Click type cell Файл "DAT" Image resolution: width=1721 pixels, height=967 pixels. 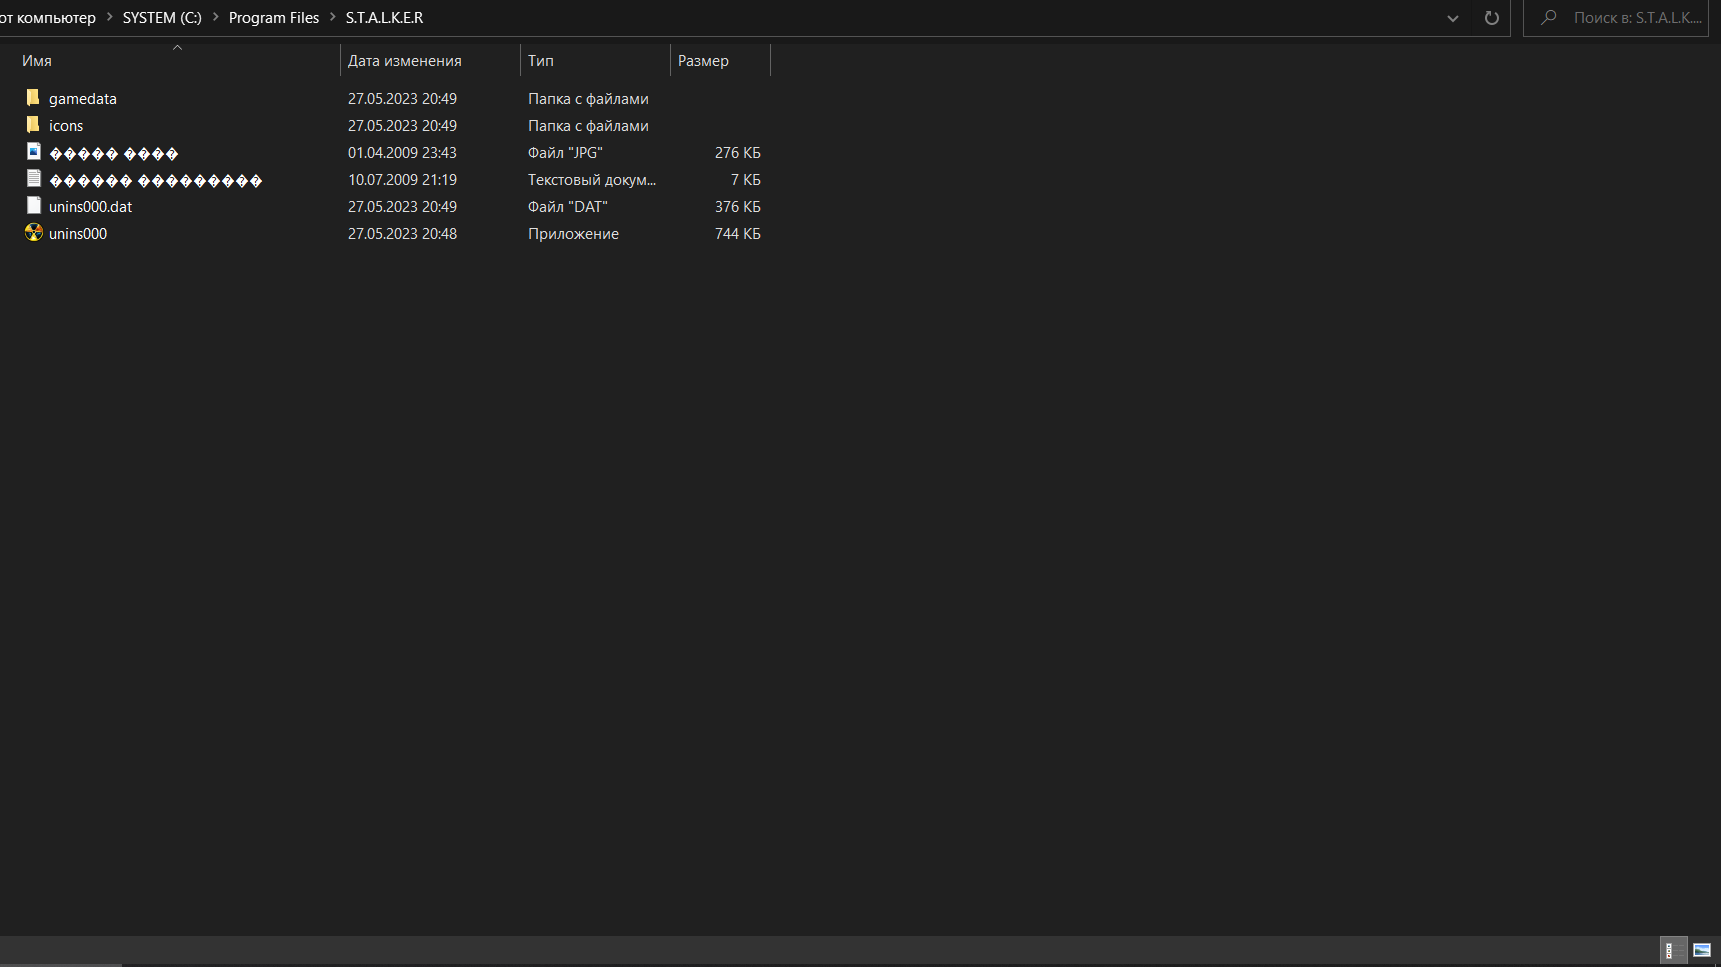(x=568, y=207)
